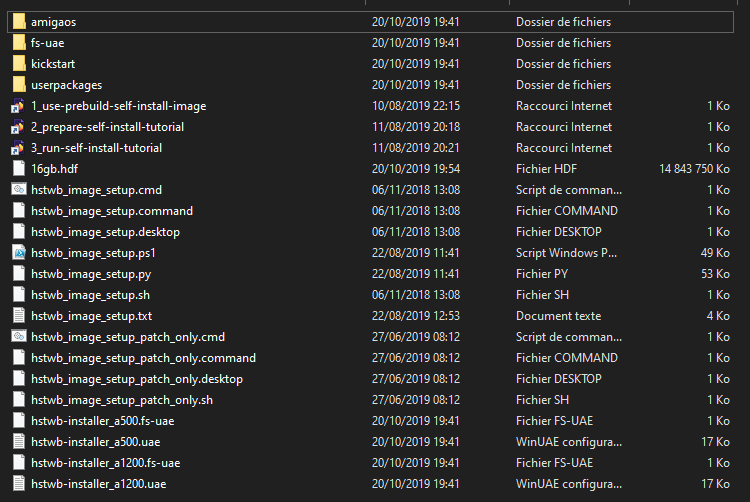This screenshot has height=502, width=750.
Task: Select the kickstart folder icon
Action: [19, 64]
